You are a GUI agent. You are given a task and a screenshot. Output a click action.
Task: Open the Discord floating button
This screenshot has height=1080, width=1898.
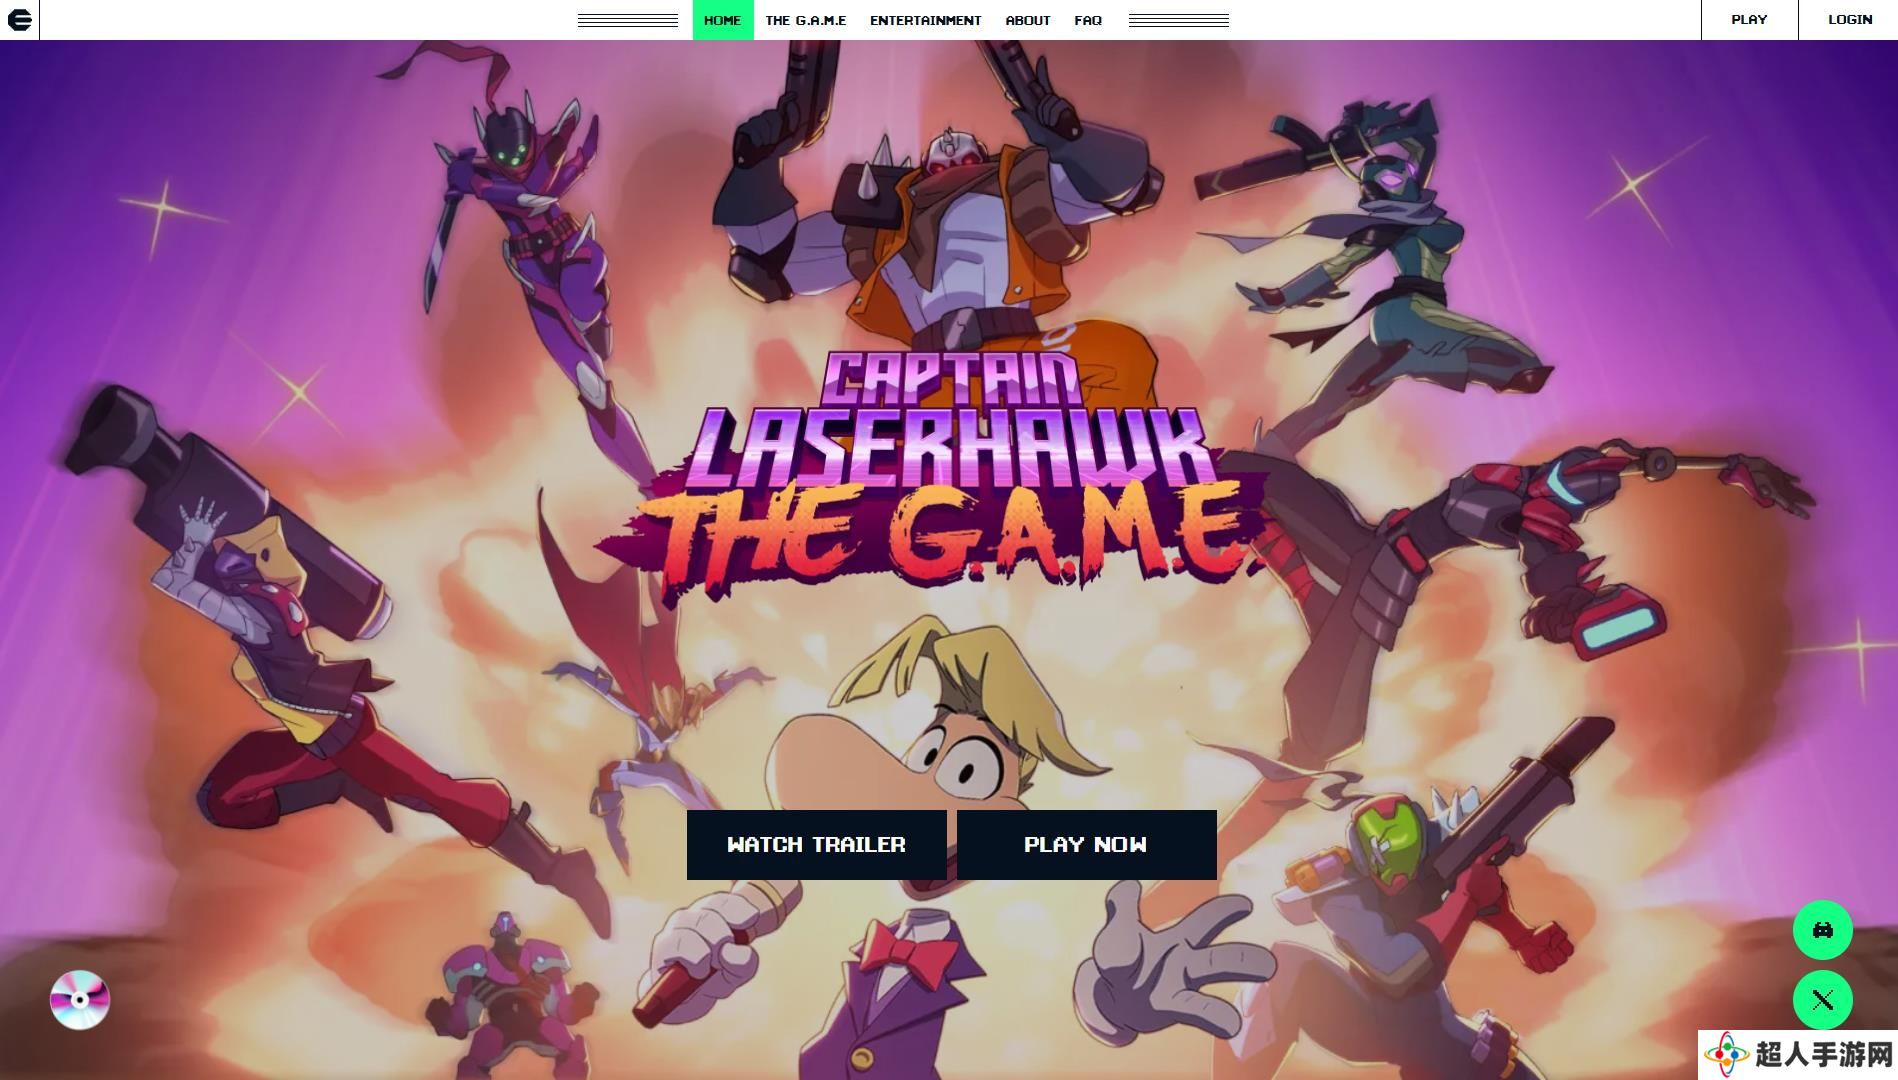coord(1822,930)
